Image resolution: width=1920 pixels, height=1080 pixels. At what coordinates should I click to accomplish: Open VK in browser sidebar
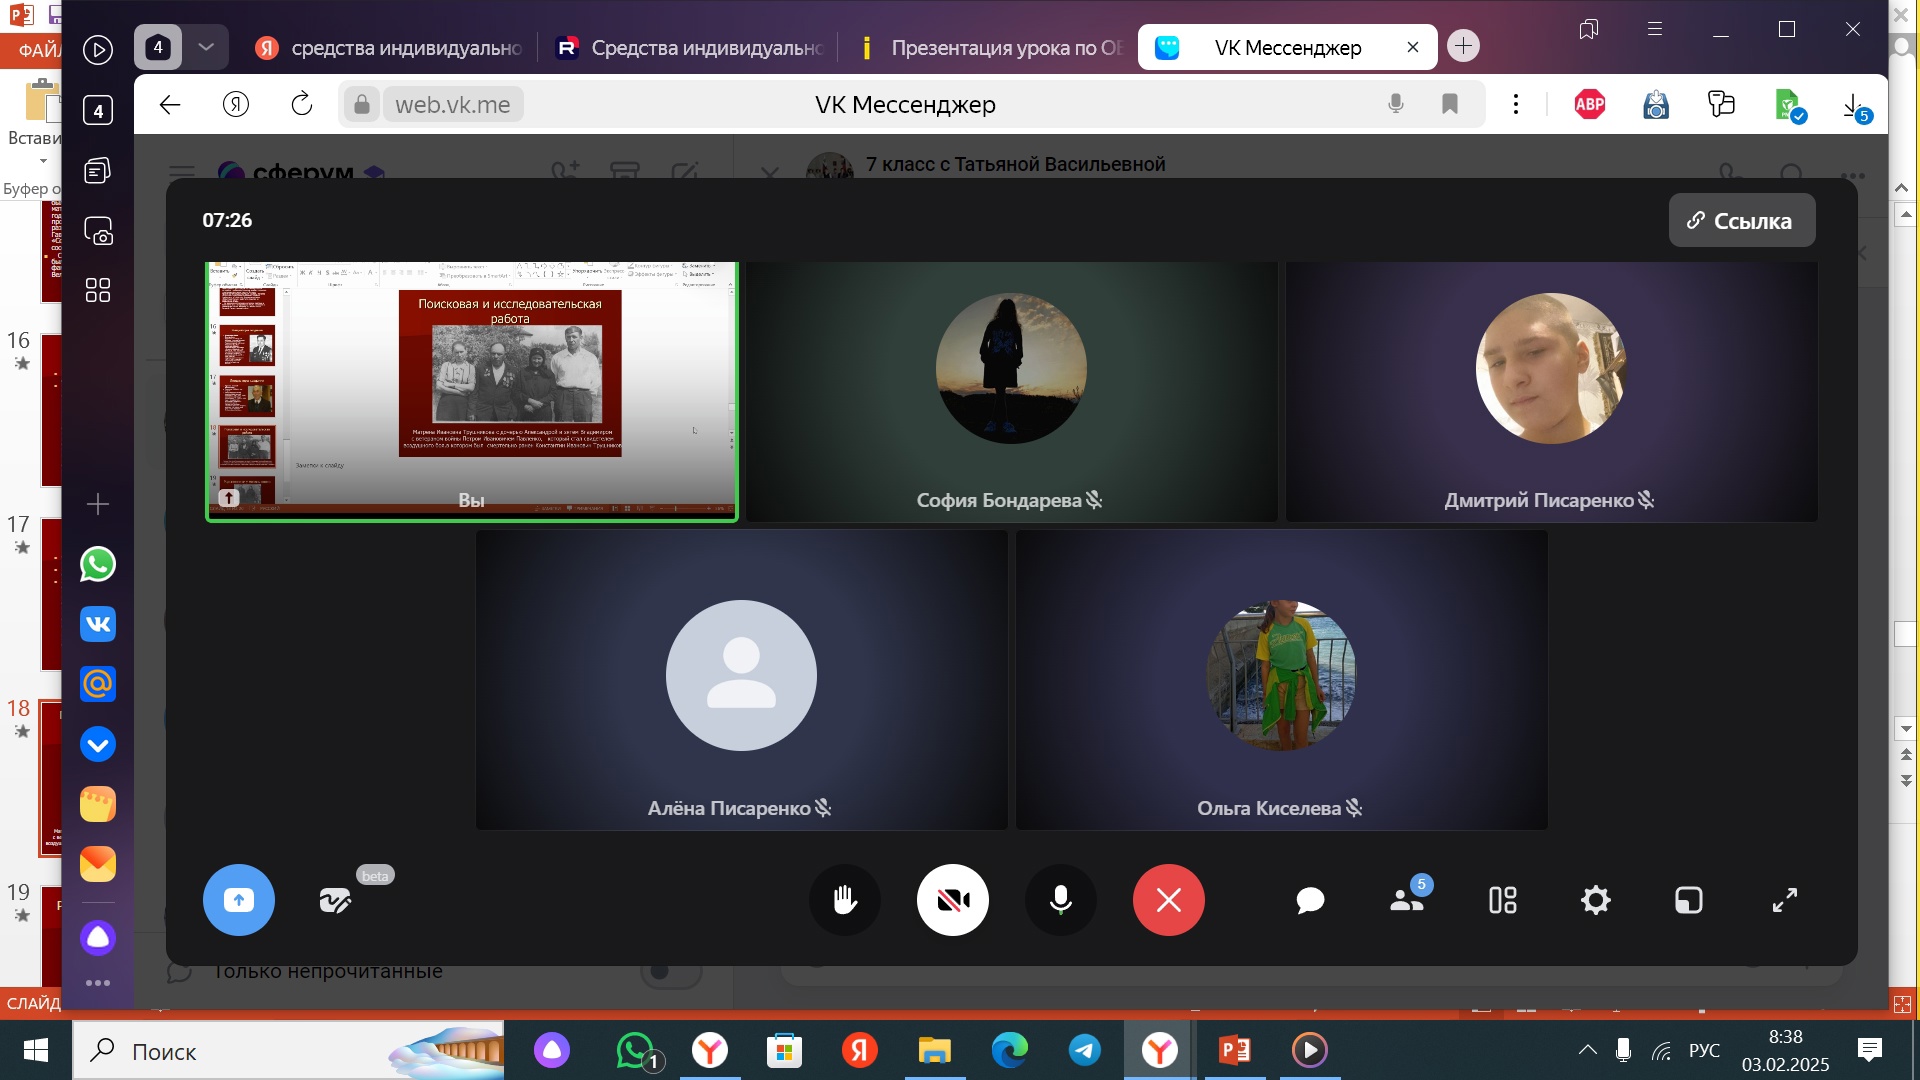pyautogui.click(x=98, y=624)
